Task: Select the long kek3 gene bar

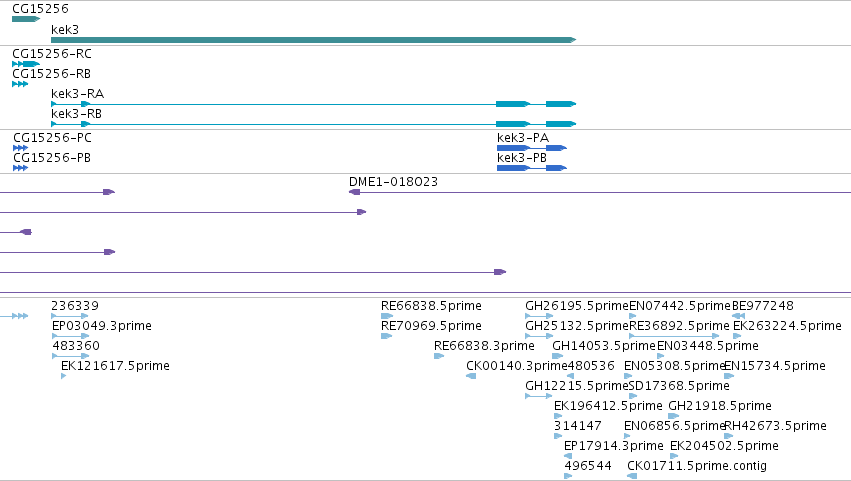Action: click(313, 40)
